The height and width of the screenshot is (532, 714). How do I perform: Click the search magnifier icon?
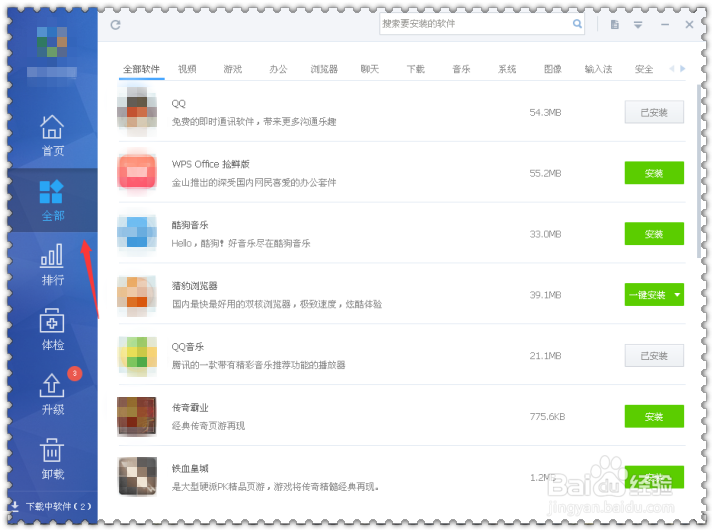pos(577,24)
